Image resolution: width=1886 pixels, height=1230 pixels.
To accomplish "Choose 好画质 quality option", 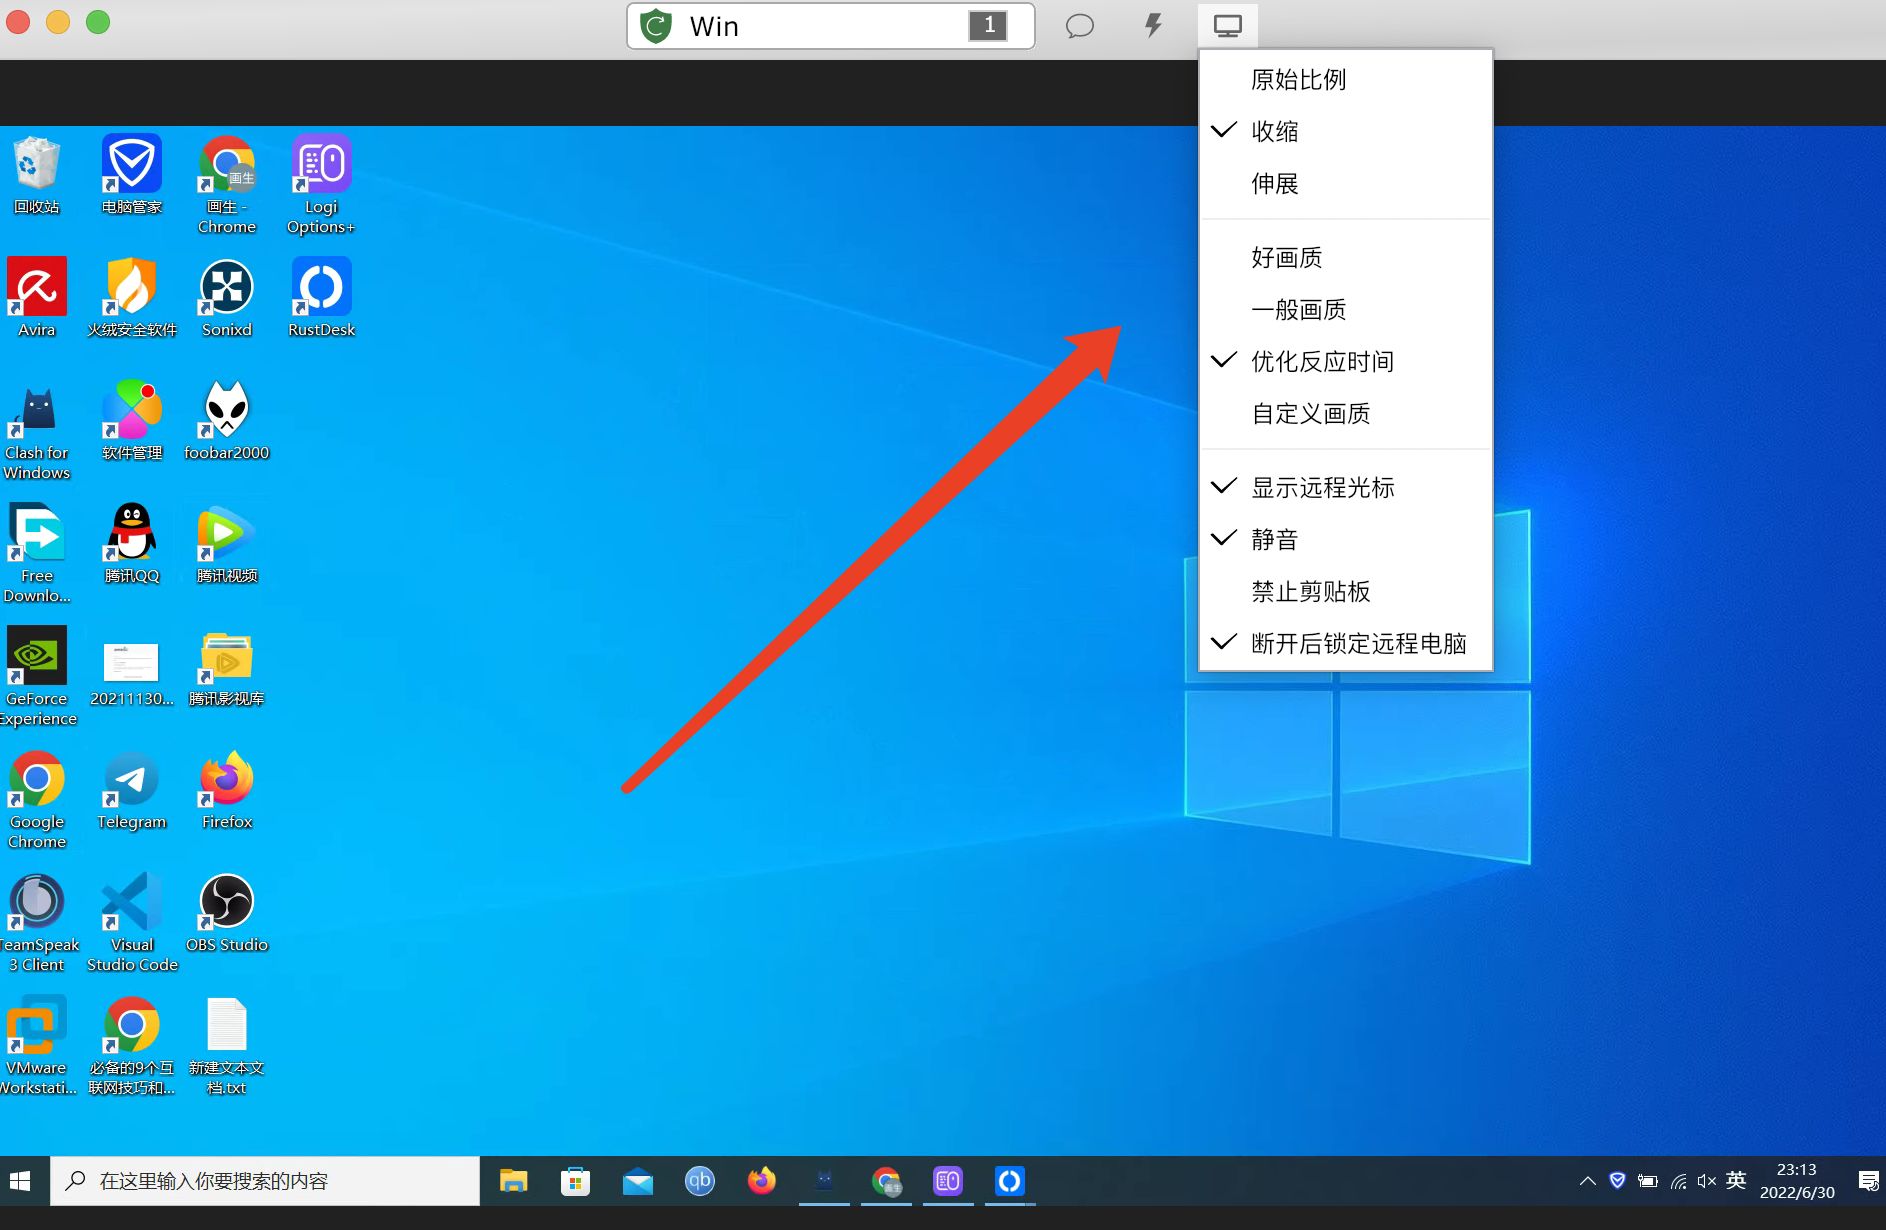I will 1286,258.
